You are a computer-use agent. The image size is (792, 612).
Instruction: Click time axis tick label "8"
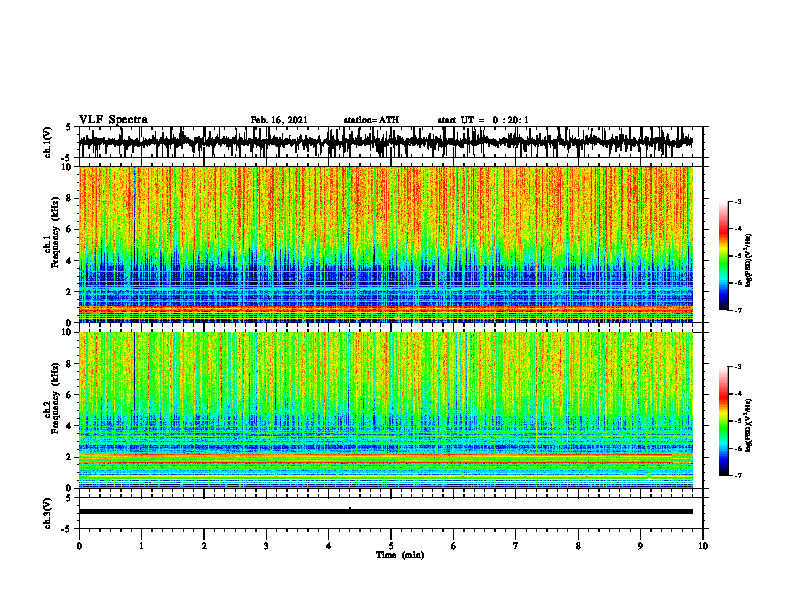578,546
